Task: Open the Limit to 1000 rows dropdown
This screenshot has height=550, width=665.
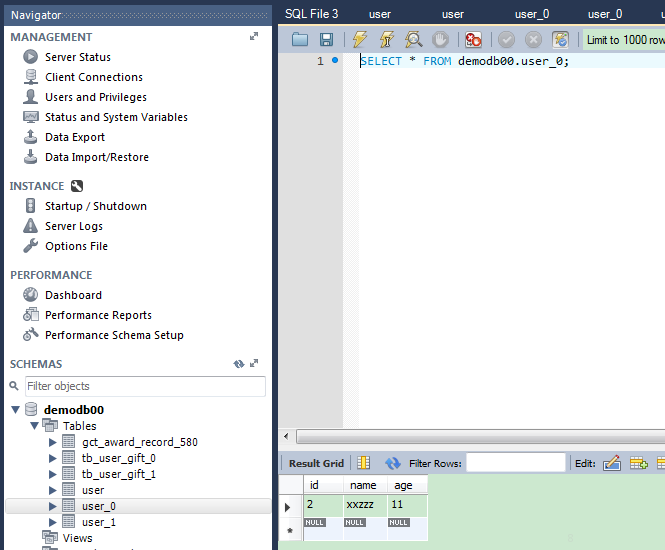Action: coord(624,40)
